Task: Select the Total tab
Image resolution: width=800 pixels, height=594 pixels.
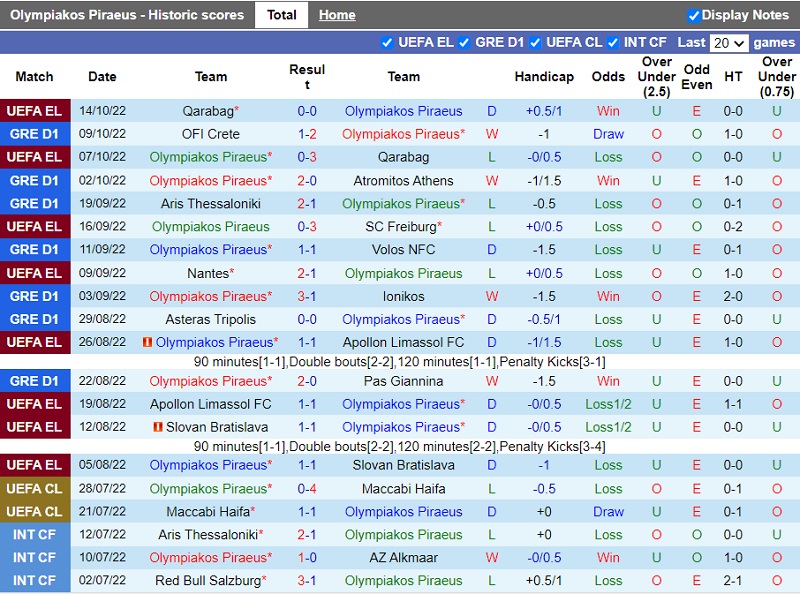Action: point(281,15)
